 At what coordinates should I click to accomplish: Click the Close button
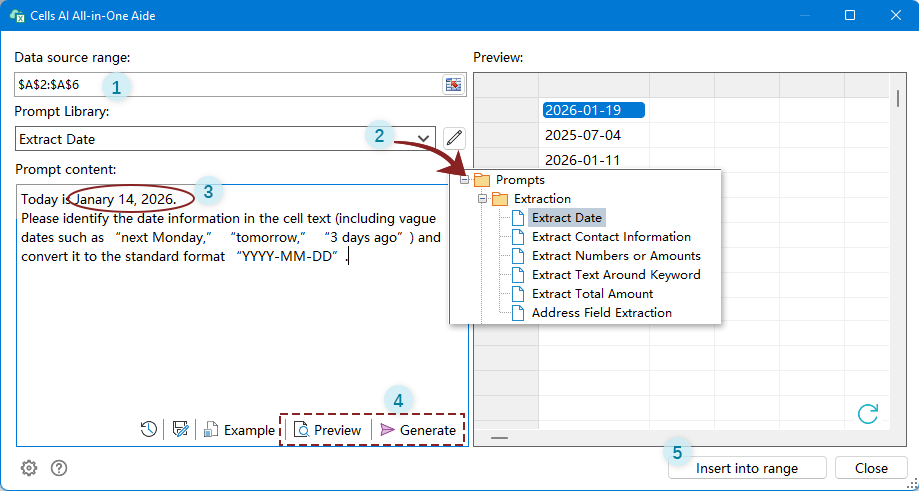click(871, 468)
